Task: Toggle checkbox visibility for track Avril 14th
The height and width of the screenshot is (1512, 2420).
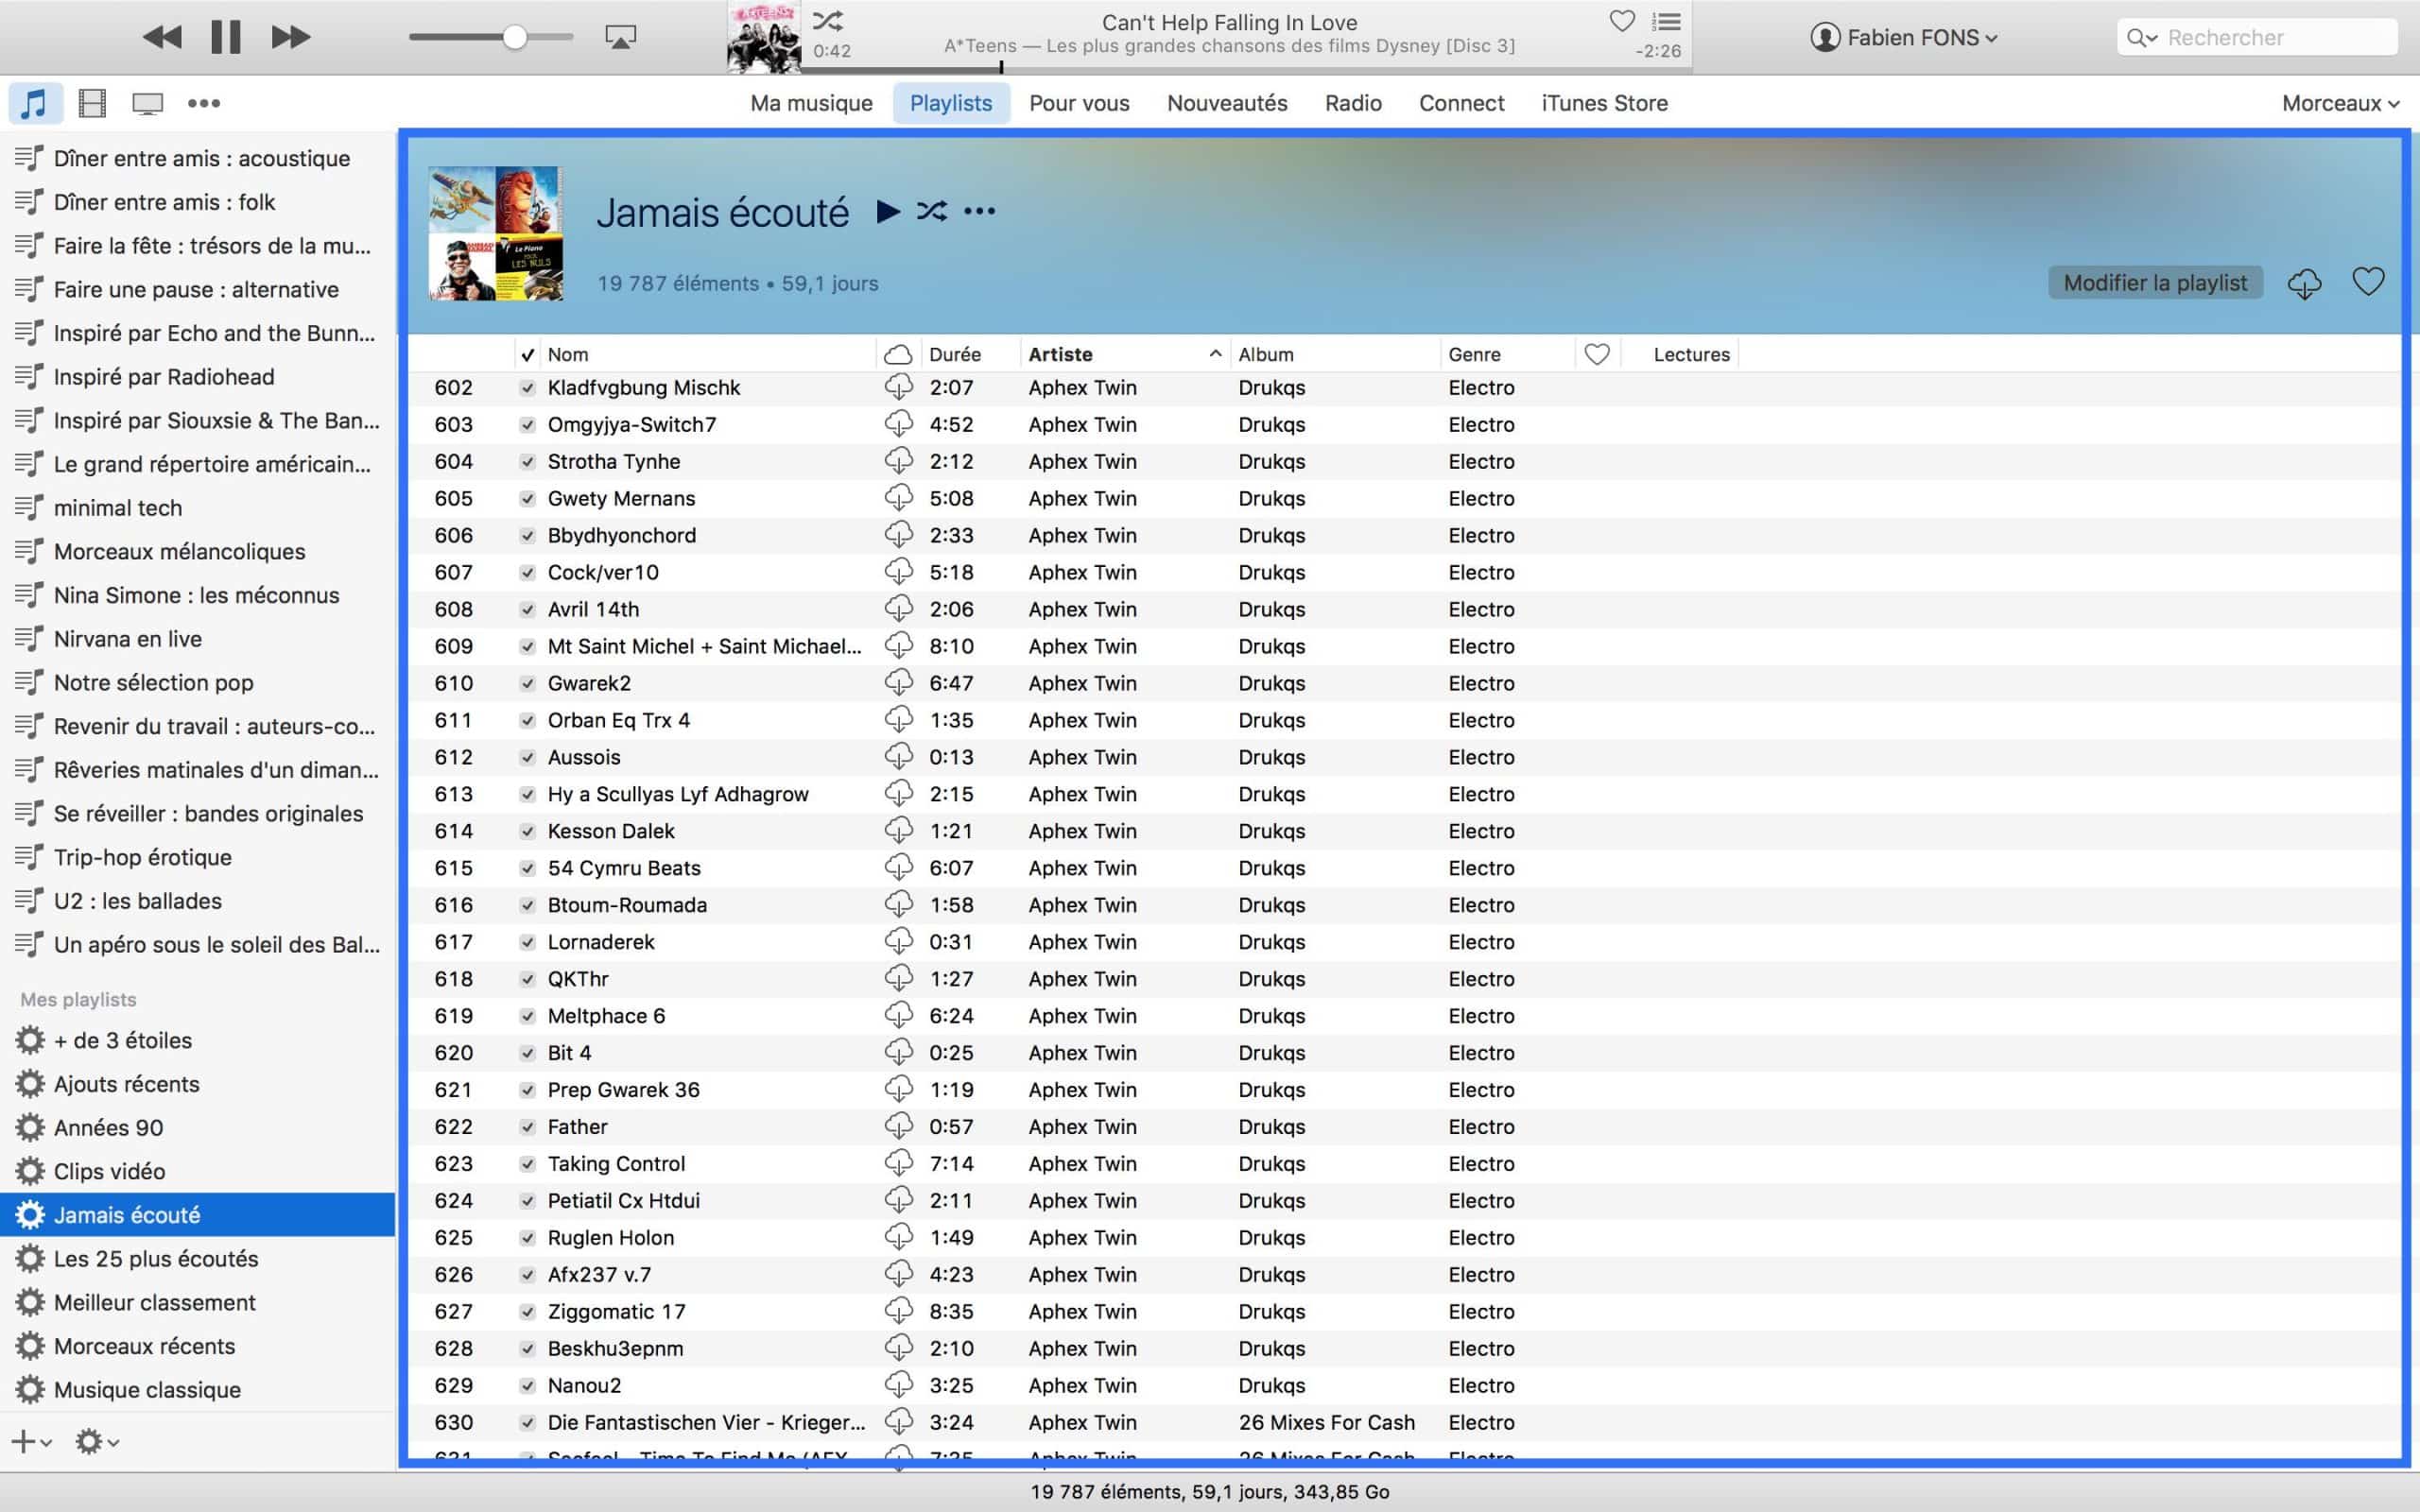Action: pyautogui.click(x=527, y=608)
